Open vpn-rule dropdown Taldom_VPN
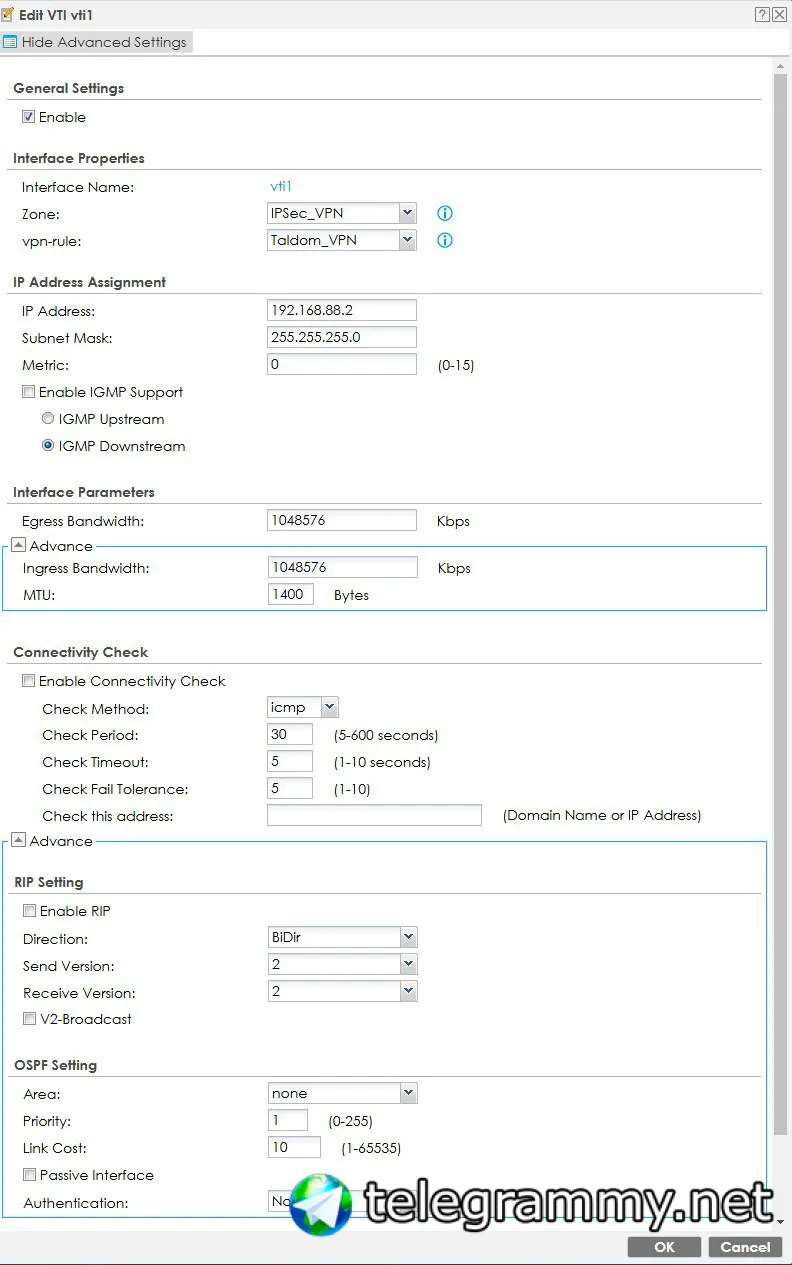 342,240
